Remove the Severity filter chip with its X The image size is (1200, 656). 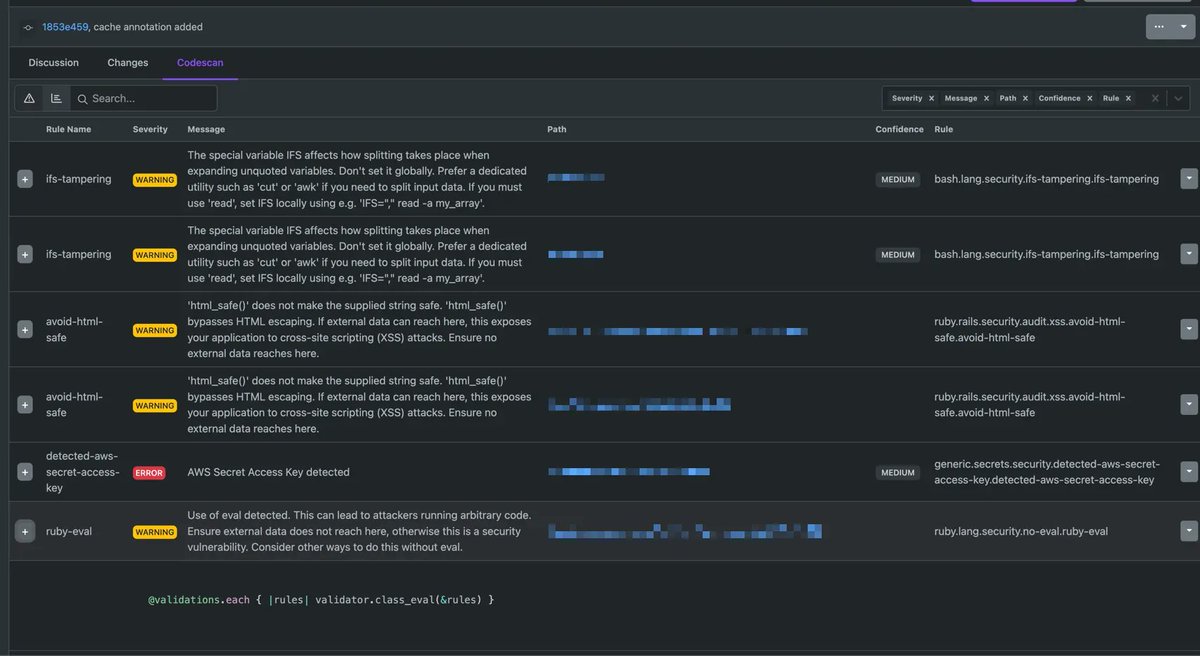click(932, 98)
